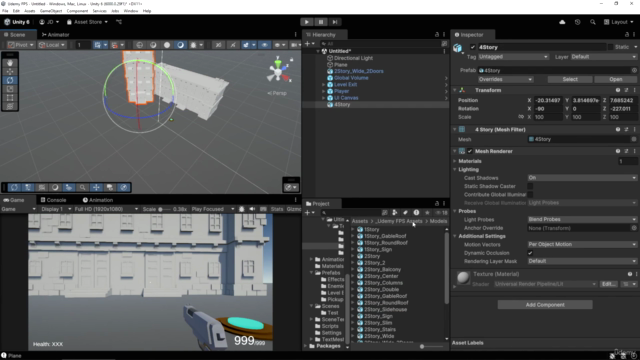Toggle Dynamic Occlusion checkbox
The height and width of the screenshot is (360, 640).
[x=530, y=253]
